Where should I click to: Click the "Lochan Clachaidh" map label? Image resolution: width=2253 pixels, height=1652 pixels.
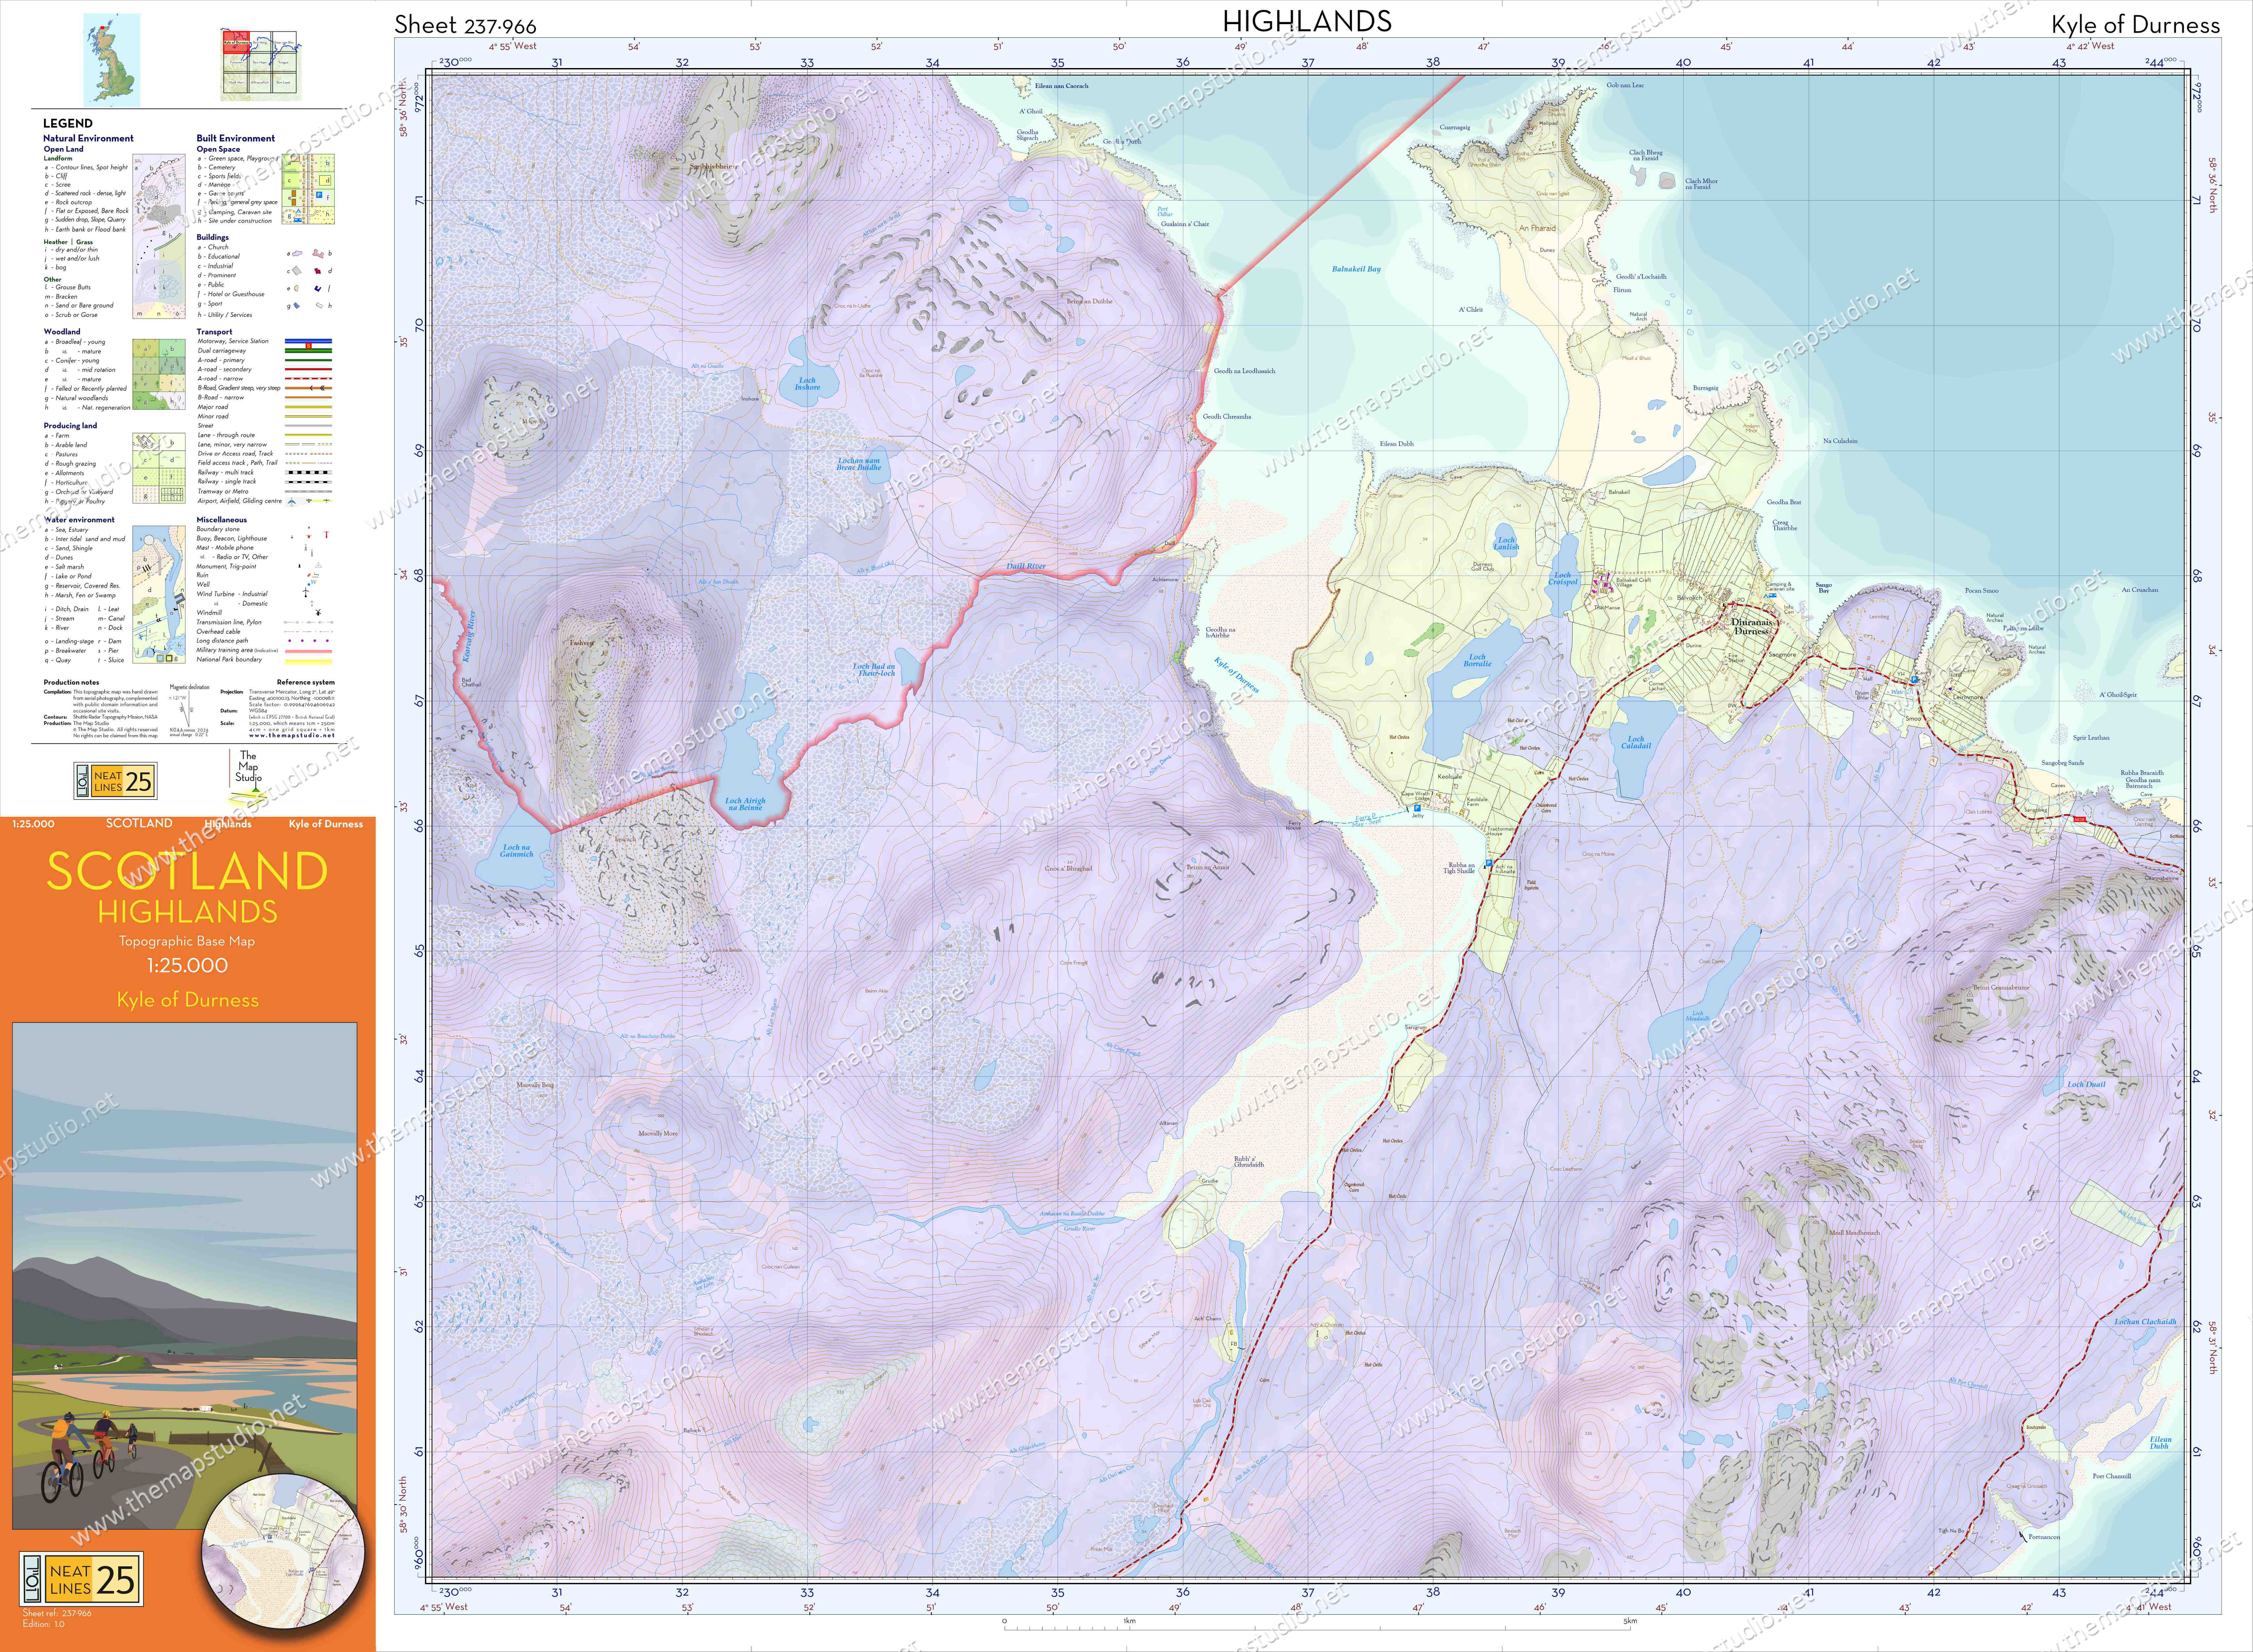pos(2145,1322)
